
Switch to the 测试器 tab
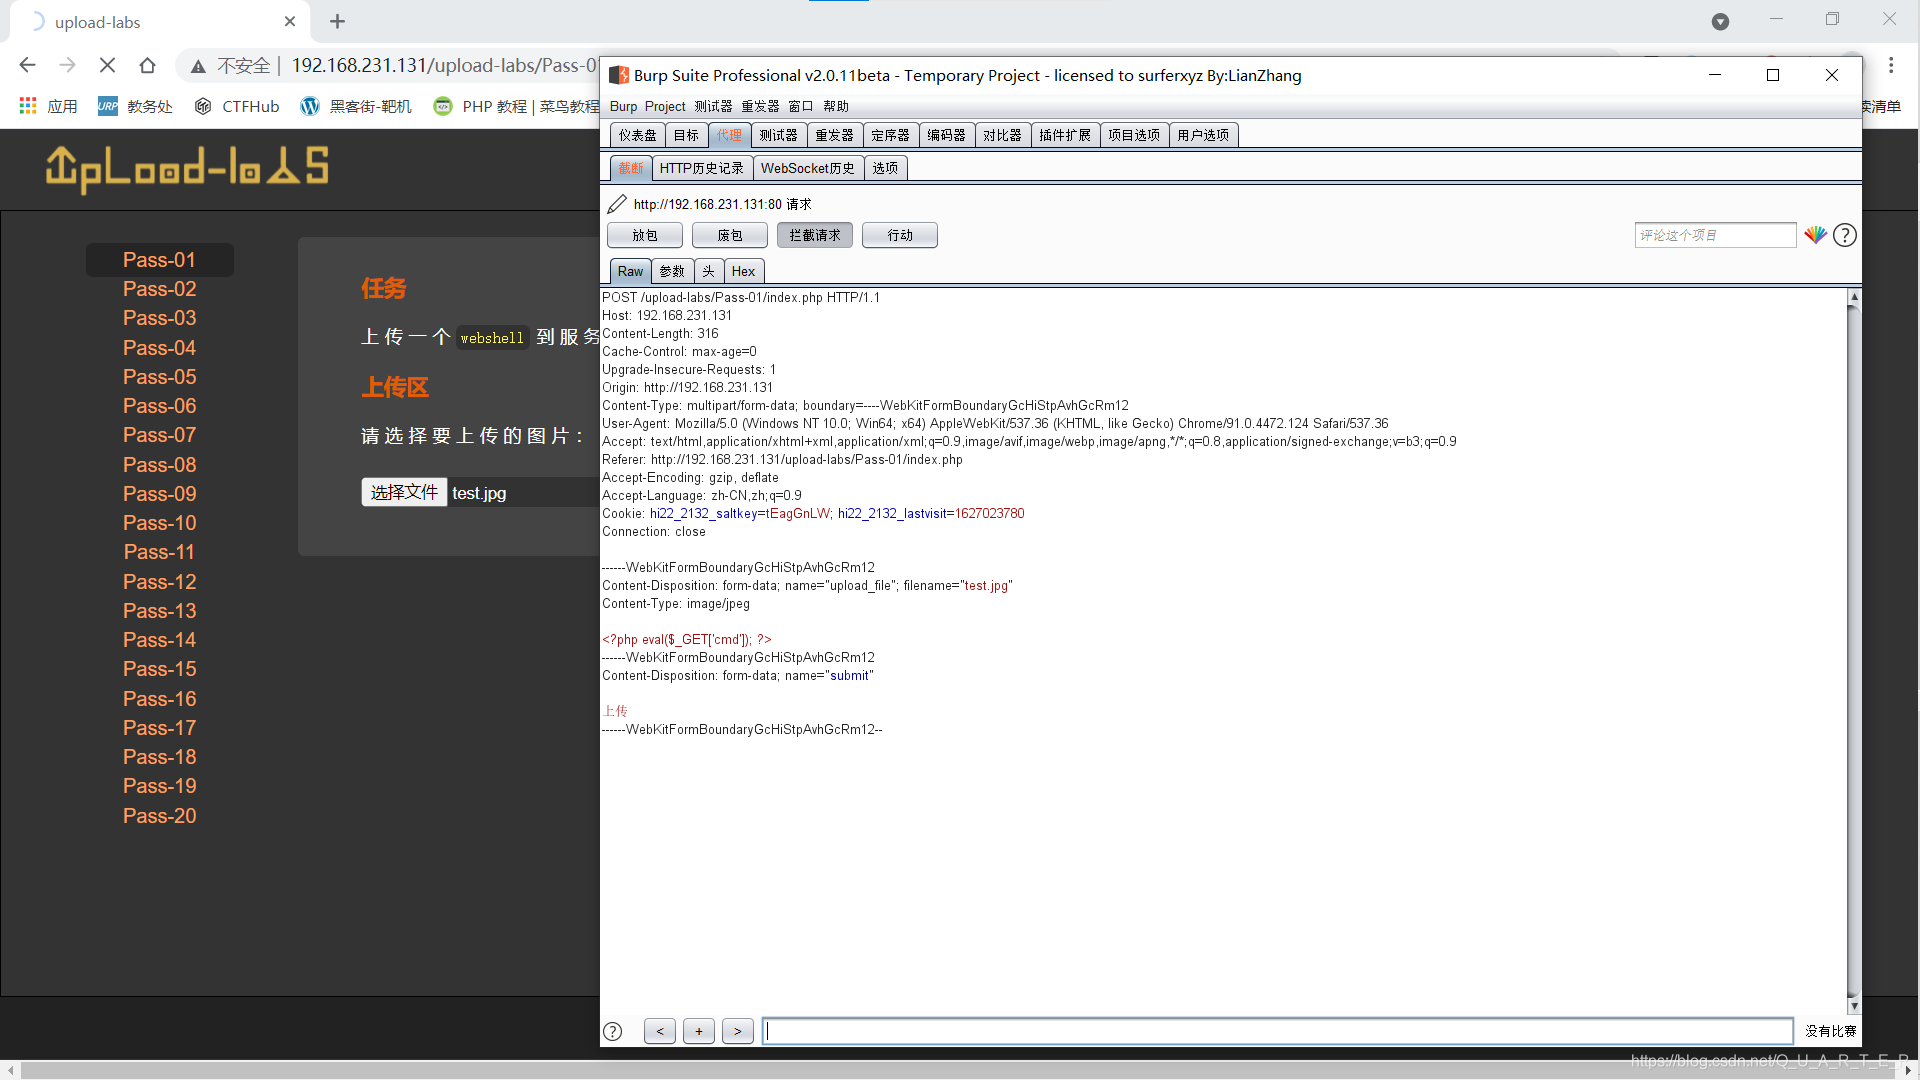pos(778,135)
